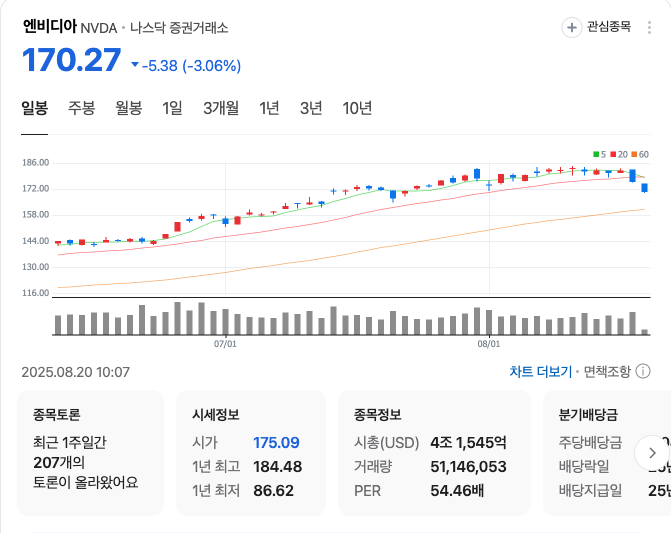Open the 시세정보 price info card
671x533 pixels.
click(251, 453)
